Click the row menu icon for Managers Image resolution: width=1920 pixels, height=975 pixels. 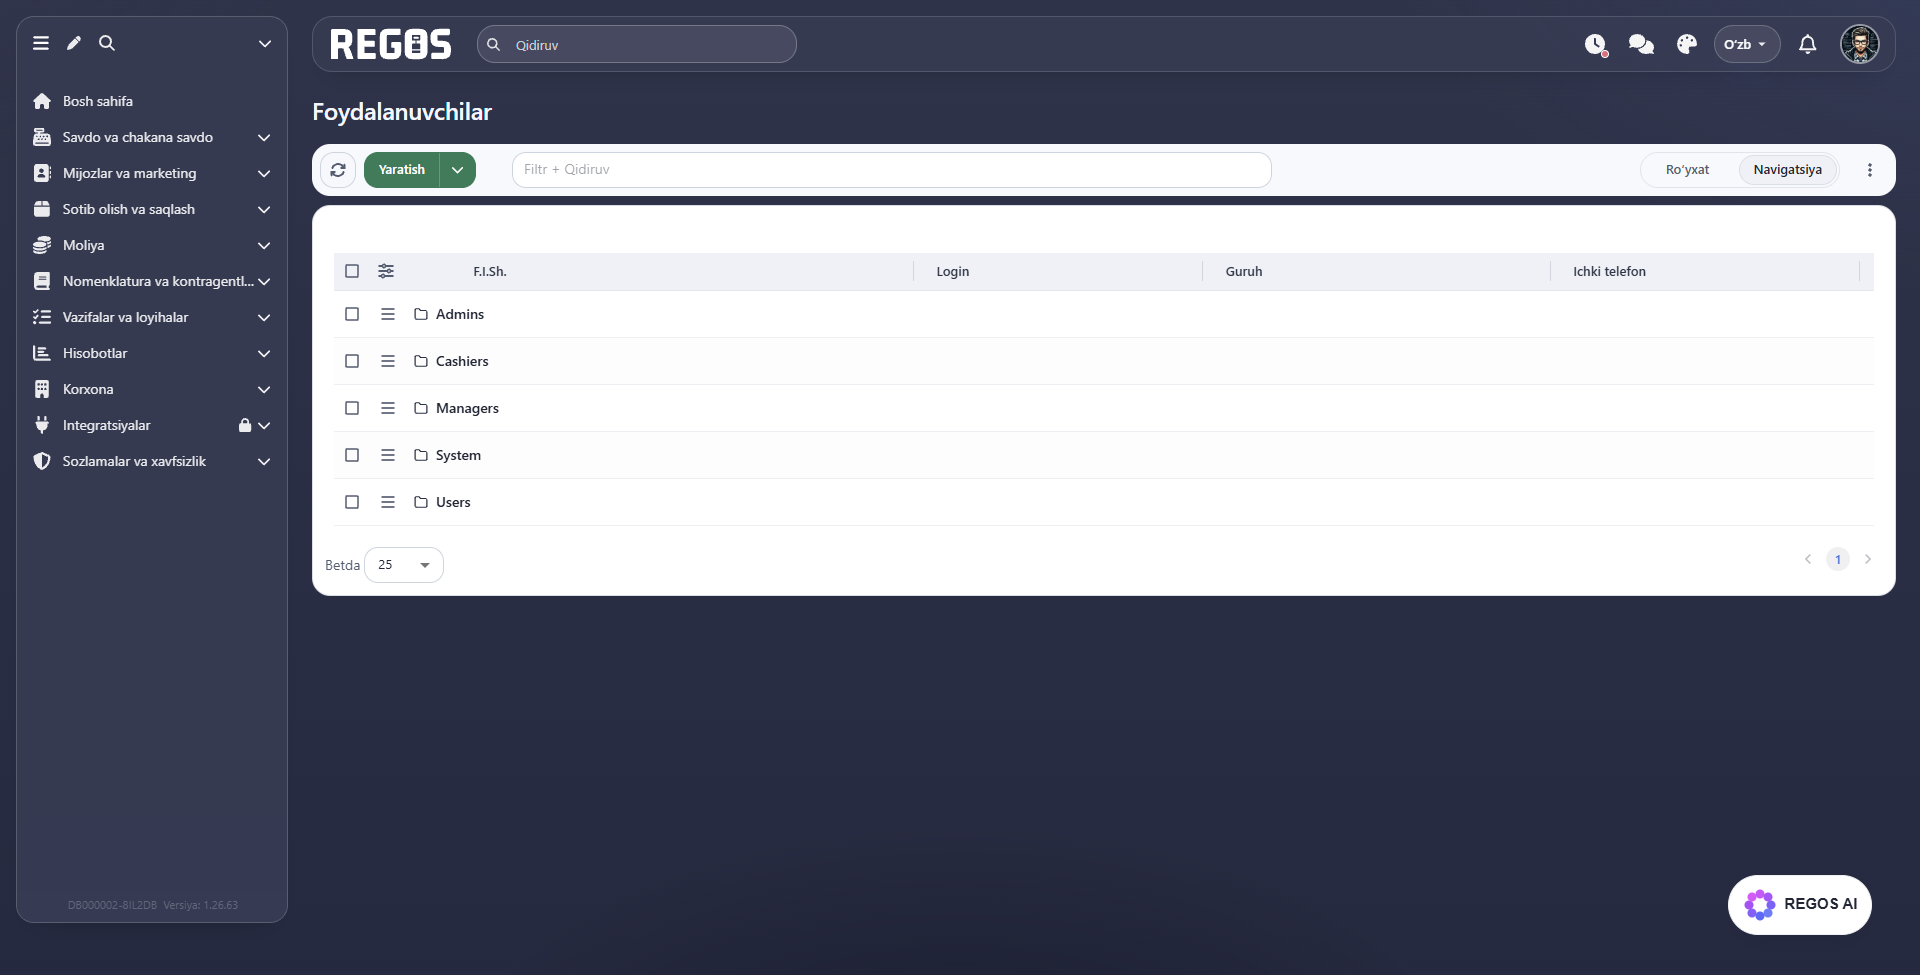pos(388,408)
